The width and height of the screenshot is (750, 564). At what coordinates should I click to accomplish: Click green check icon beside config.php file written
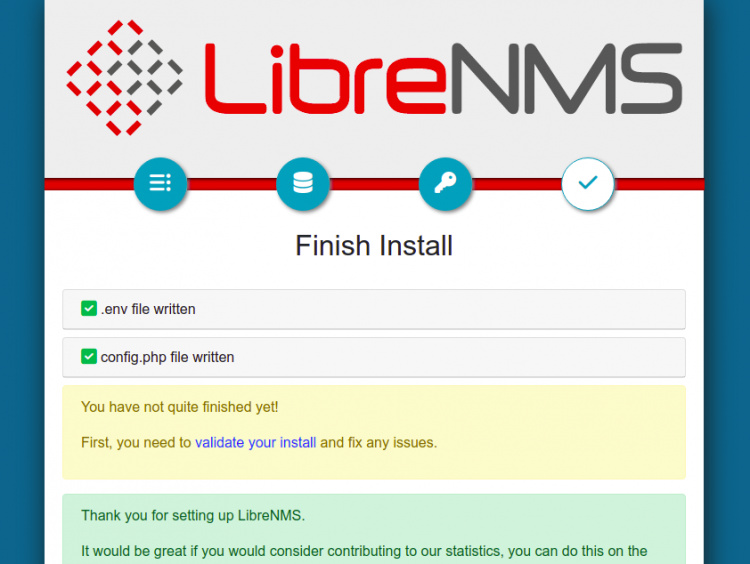point(89,356)
